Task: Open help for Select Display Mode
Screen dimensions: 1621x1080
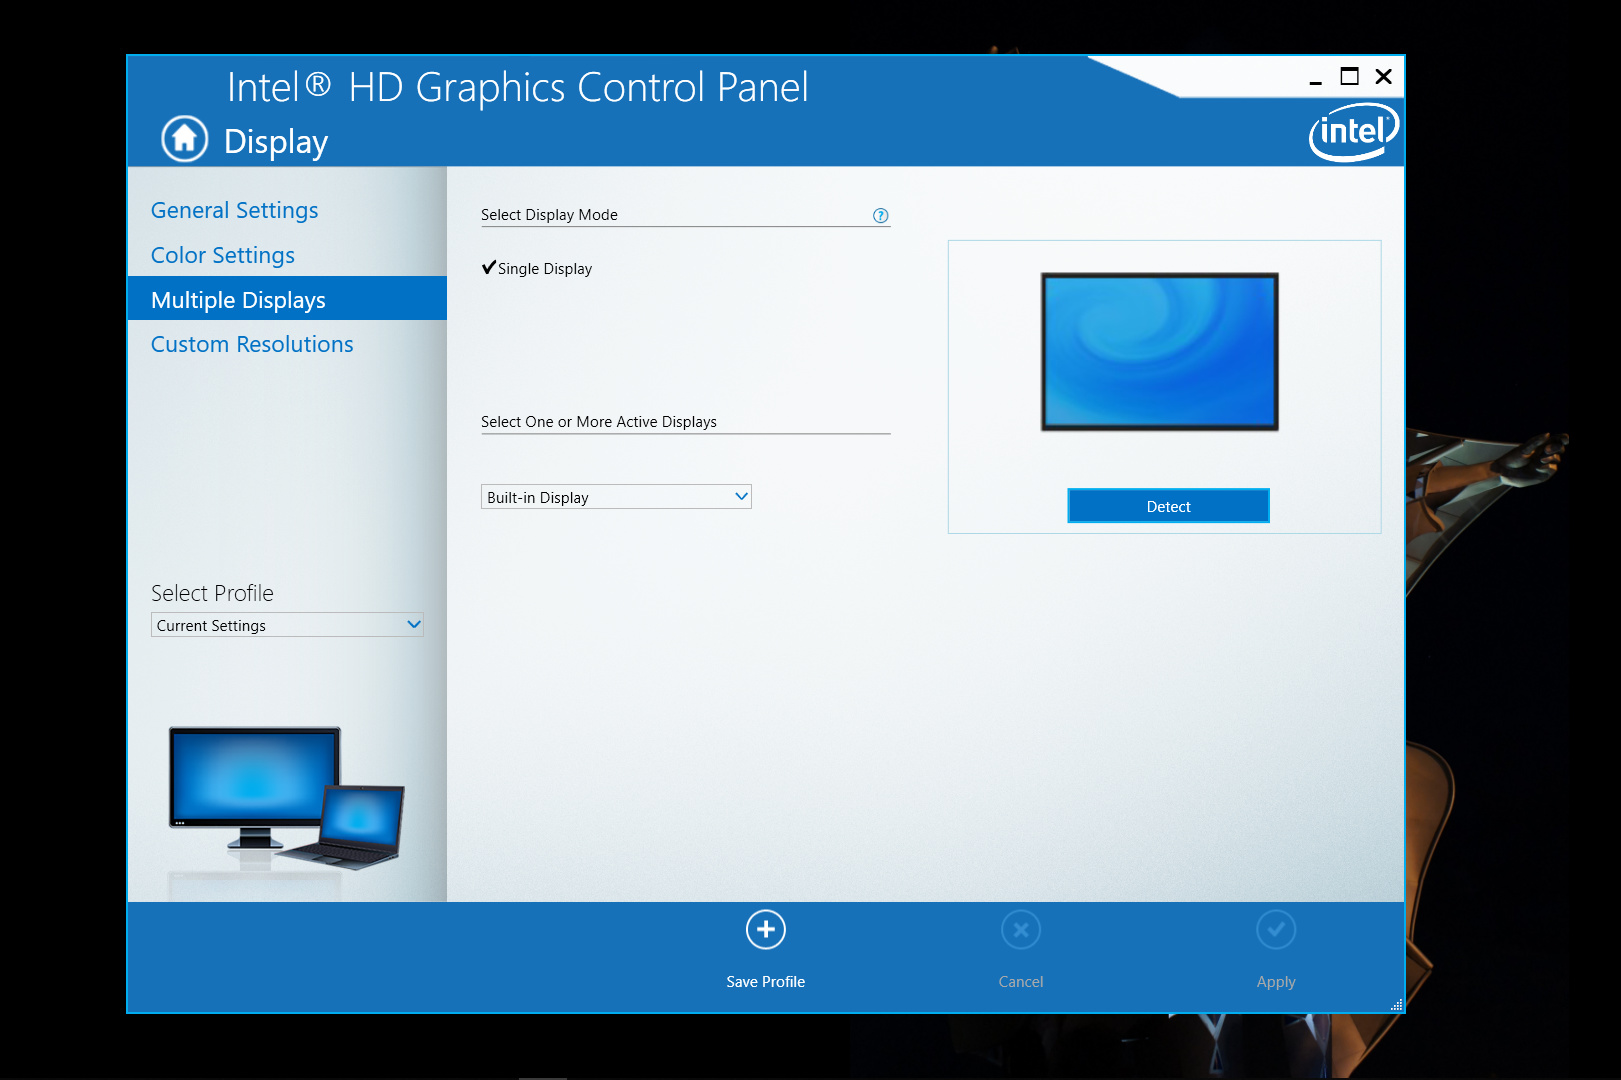Action: pyautogui.click(x=880, y=215)
